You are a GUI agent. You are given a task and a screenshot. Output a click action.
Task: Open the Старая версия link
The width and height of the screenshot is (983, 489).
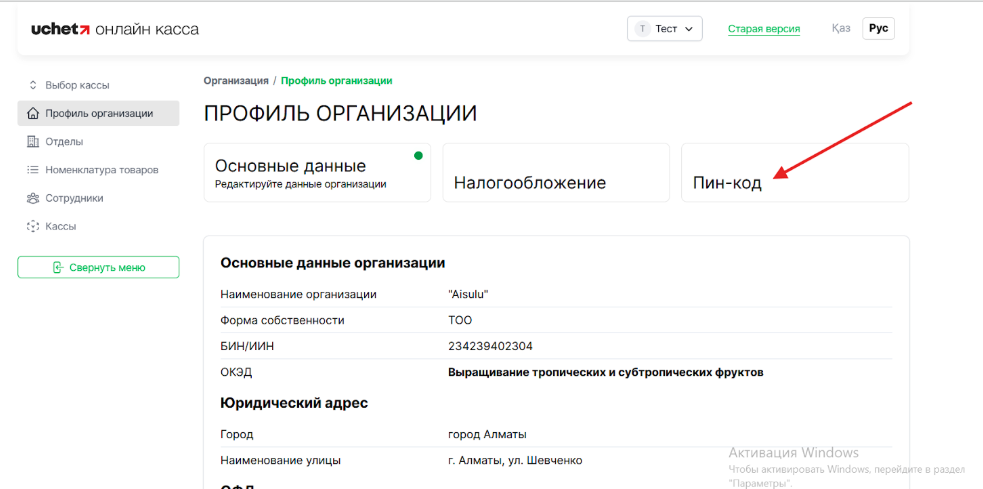pos(764,29)
